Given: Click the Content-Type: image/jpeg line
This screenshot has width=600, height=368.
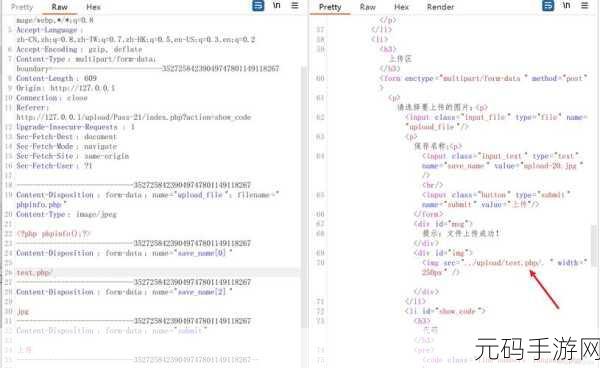Looking at the screenshot, I should pos(66,214).
